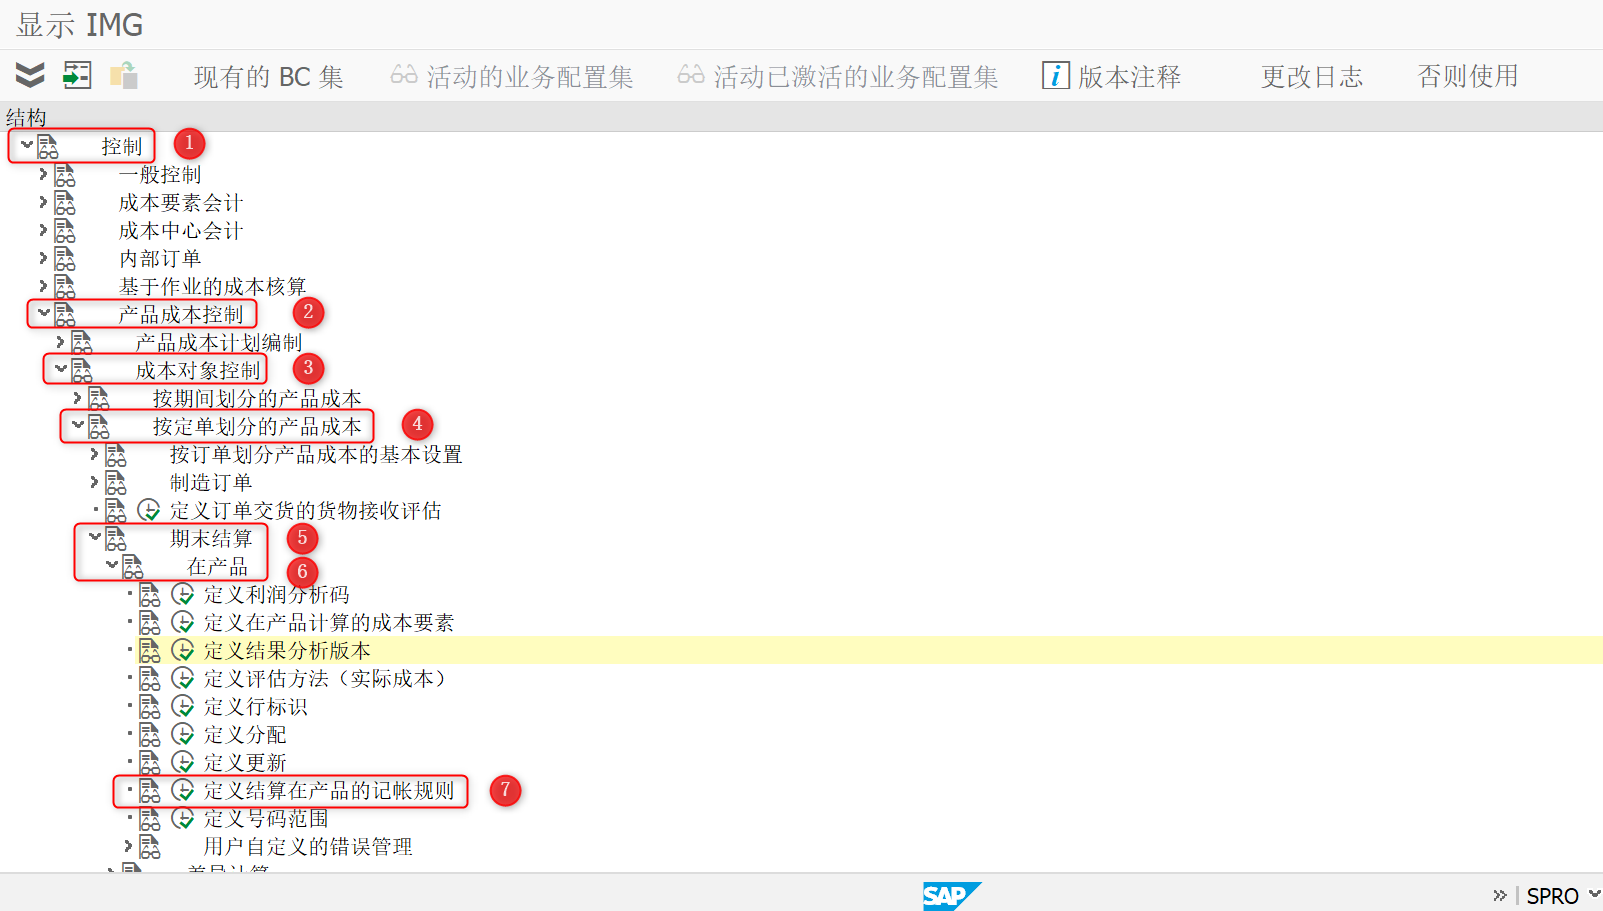Open documentation icon for 定义利润分析码
The height and width of the screenshot is (911, 1603).
150,595
